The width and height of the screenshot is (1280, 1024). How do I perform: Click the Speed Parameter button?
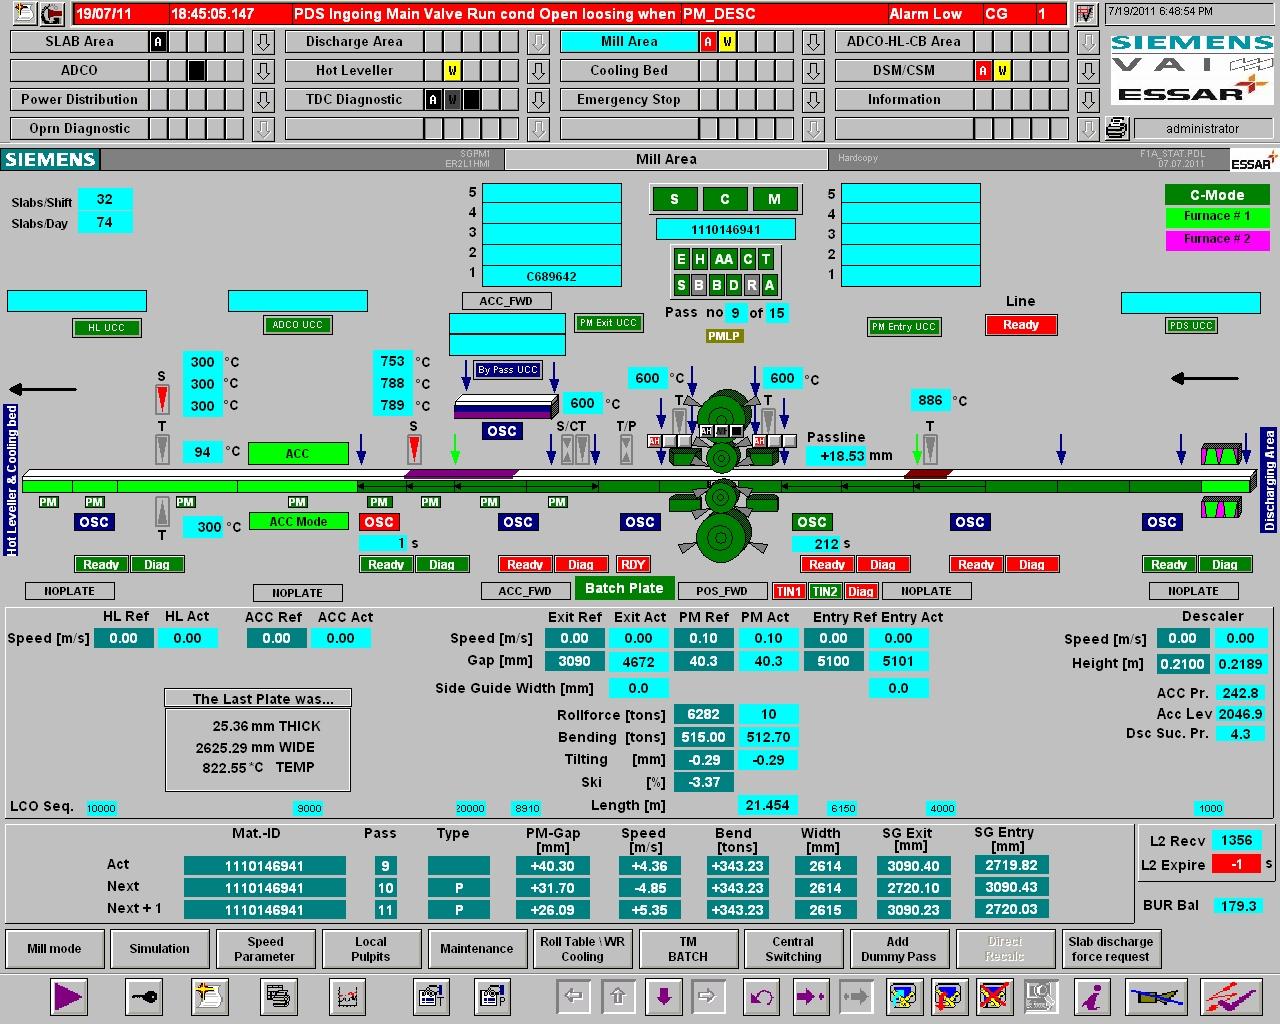pyautogui.click(x=265, y=949)
